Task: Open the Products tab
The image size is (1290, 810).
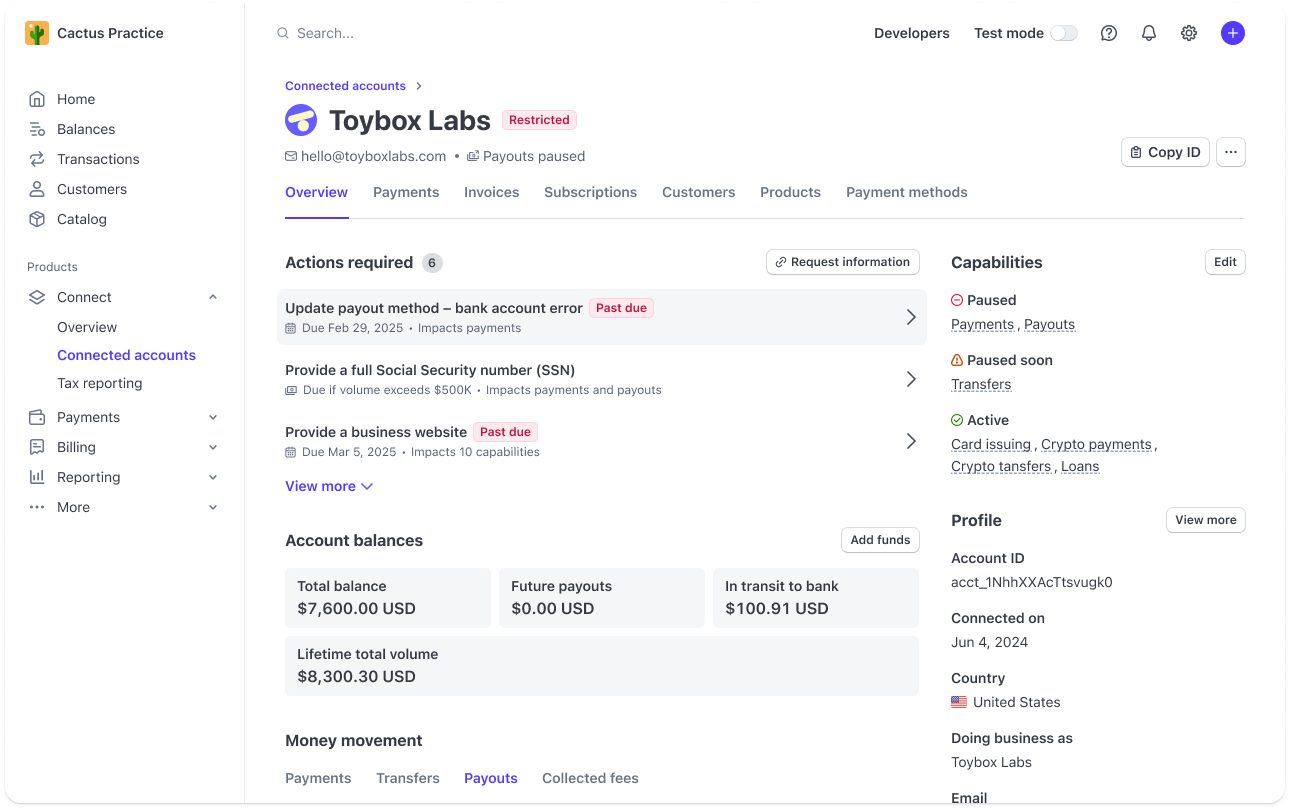Action: pyautogui.click(x=790, y=192)
